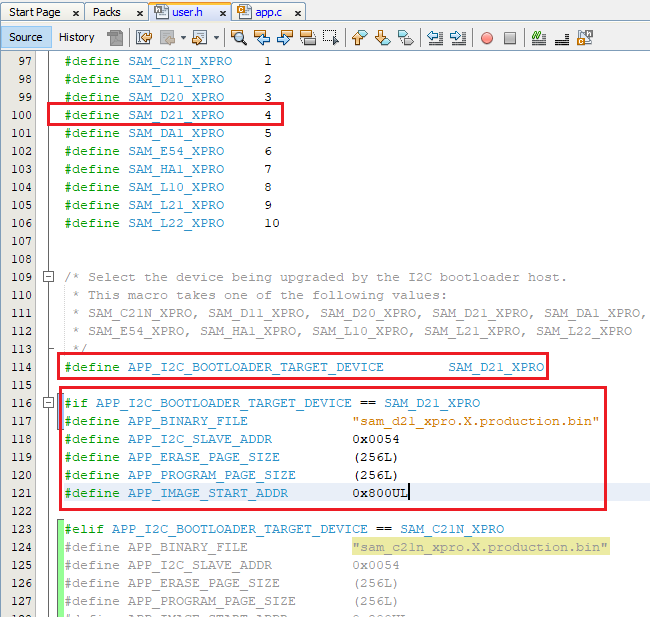
Task: Close the user.h tab
Action: tap(223, 14)
